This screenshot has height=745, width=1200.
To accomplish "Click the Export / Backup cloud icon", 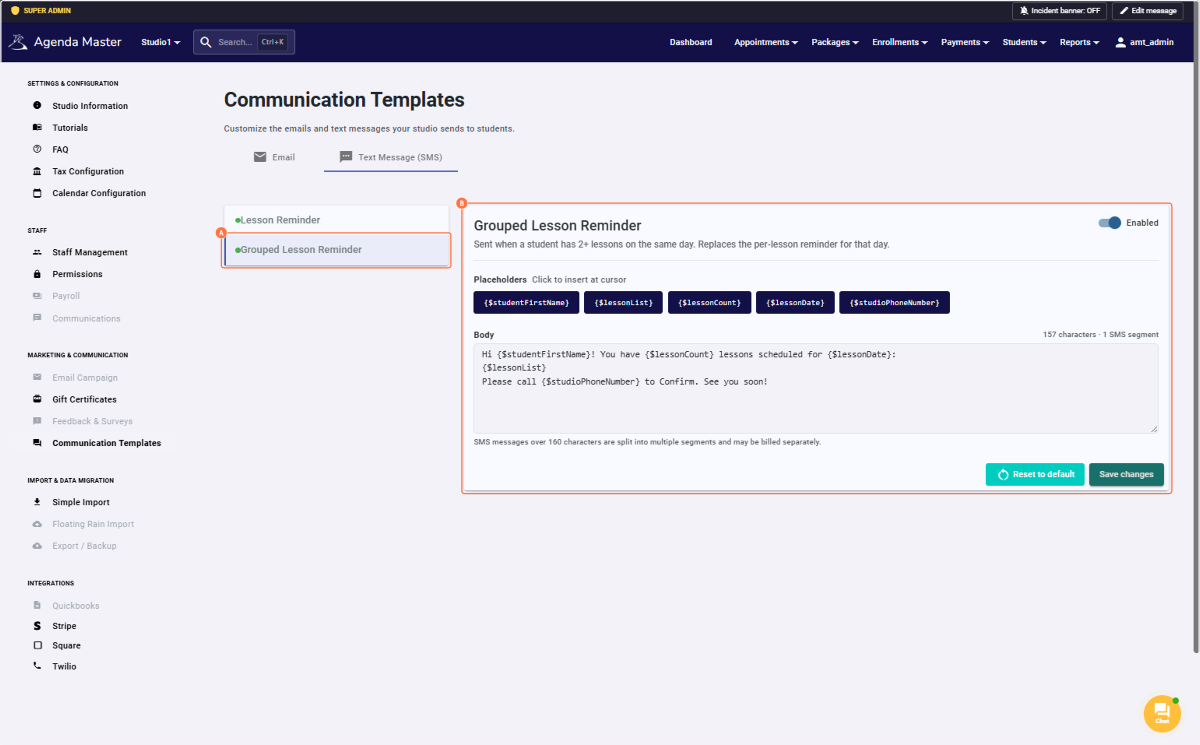I will (37, 546).
